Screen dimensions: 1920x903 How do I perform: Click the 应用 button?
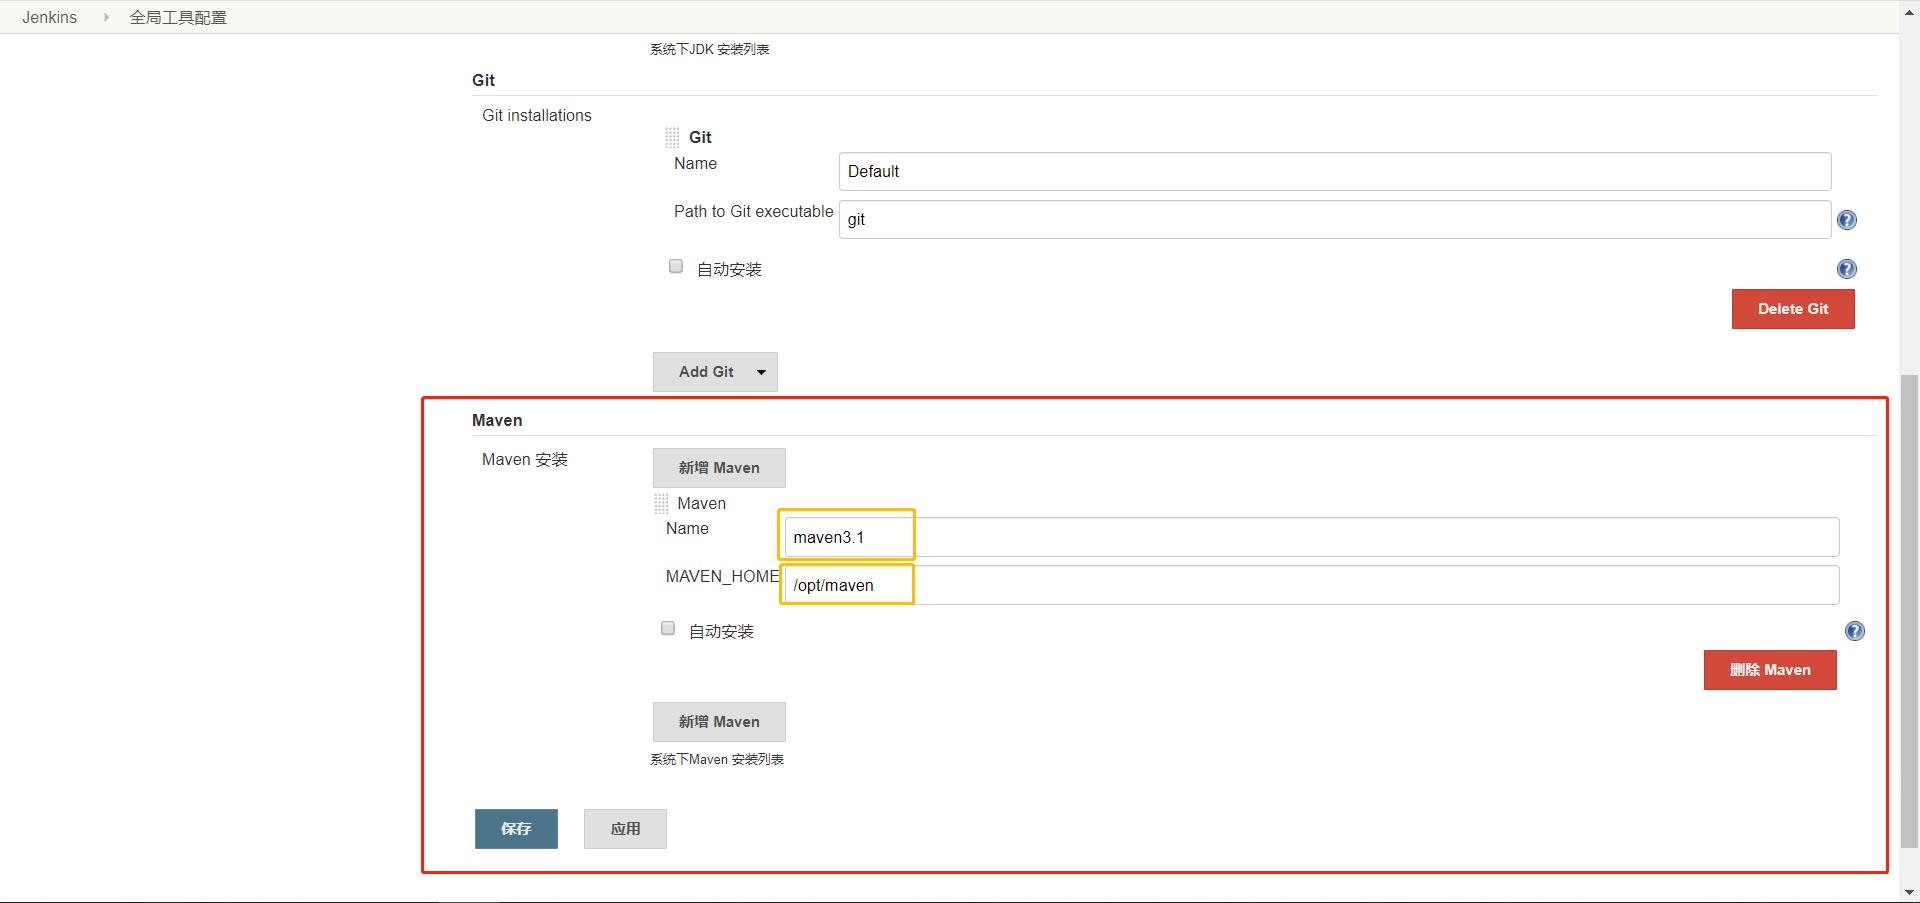click(x=625, y=829)
